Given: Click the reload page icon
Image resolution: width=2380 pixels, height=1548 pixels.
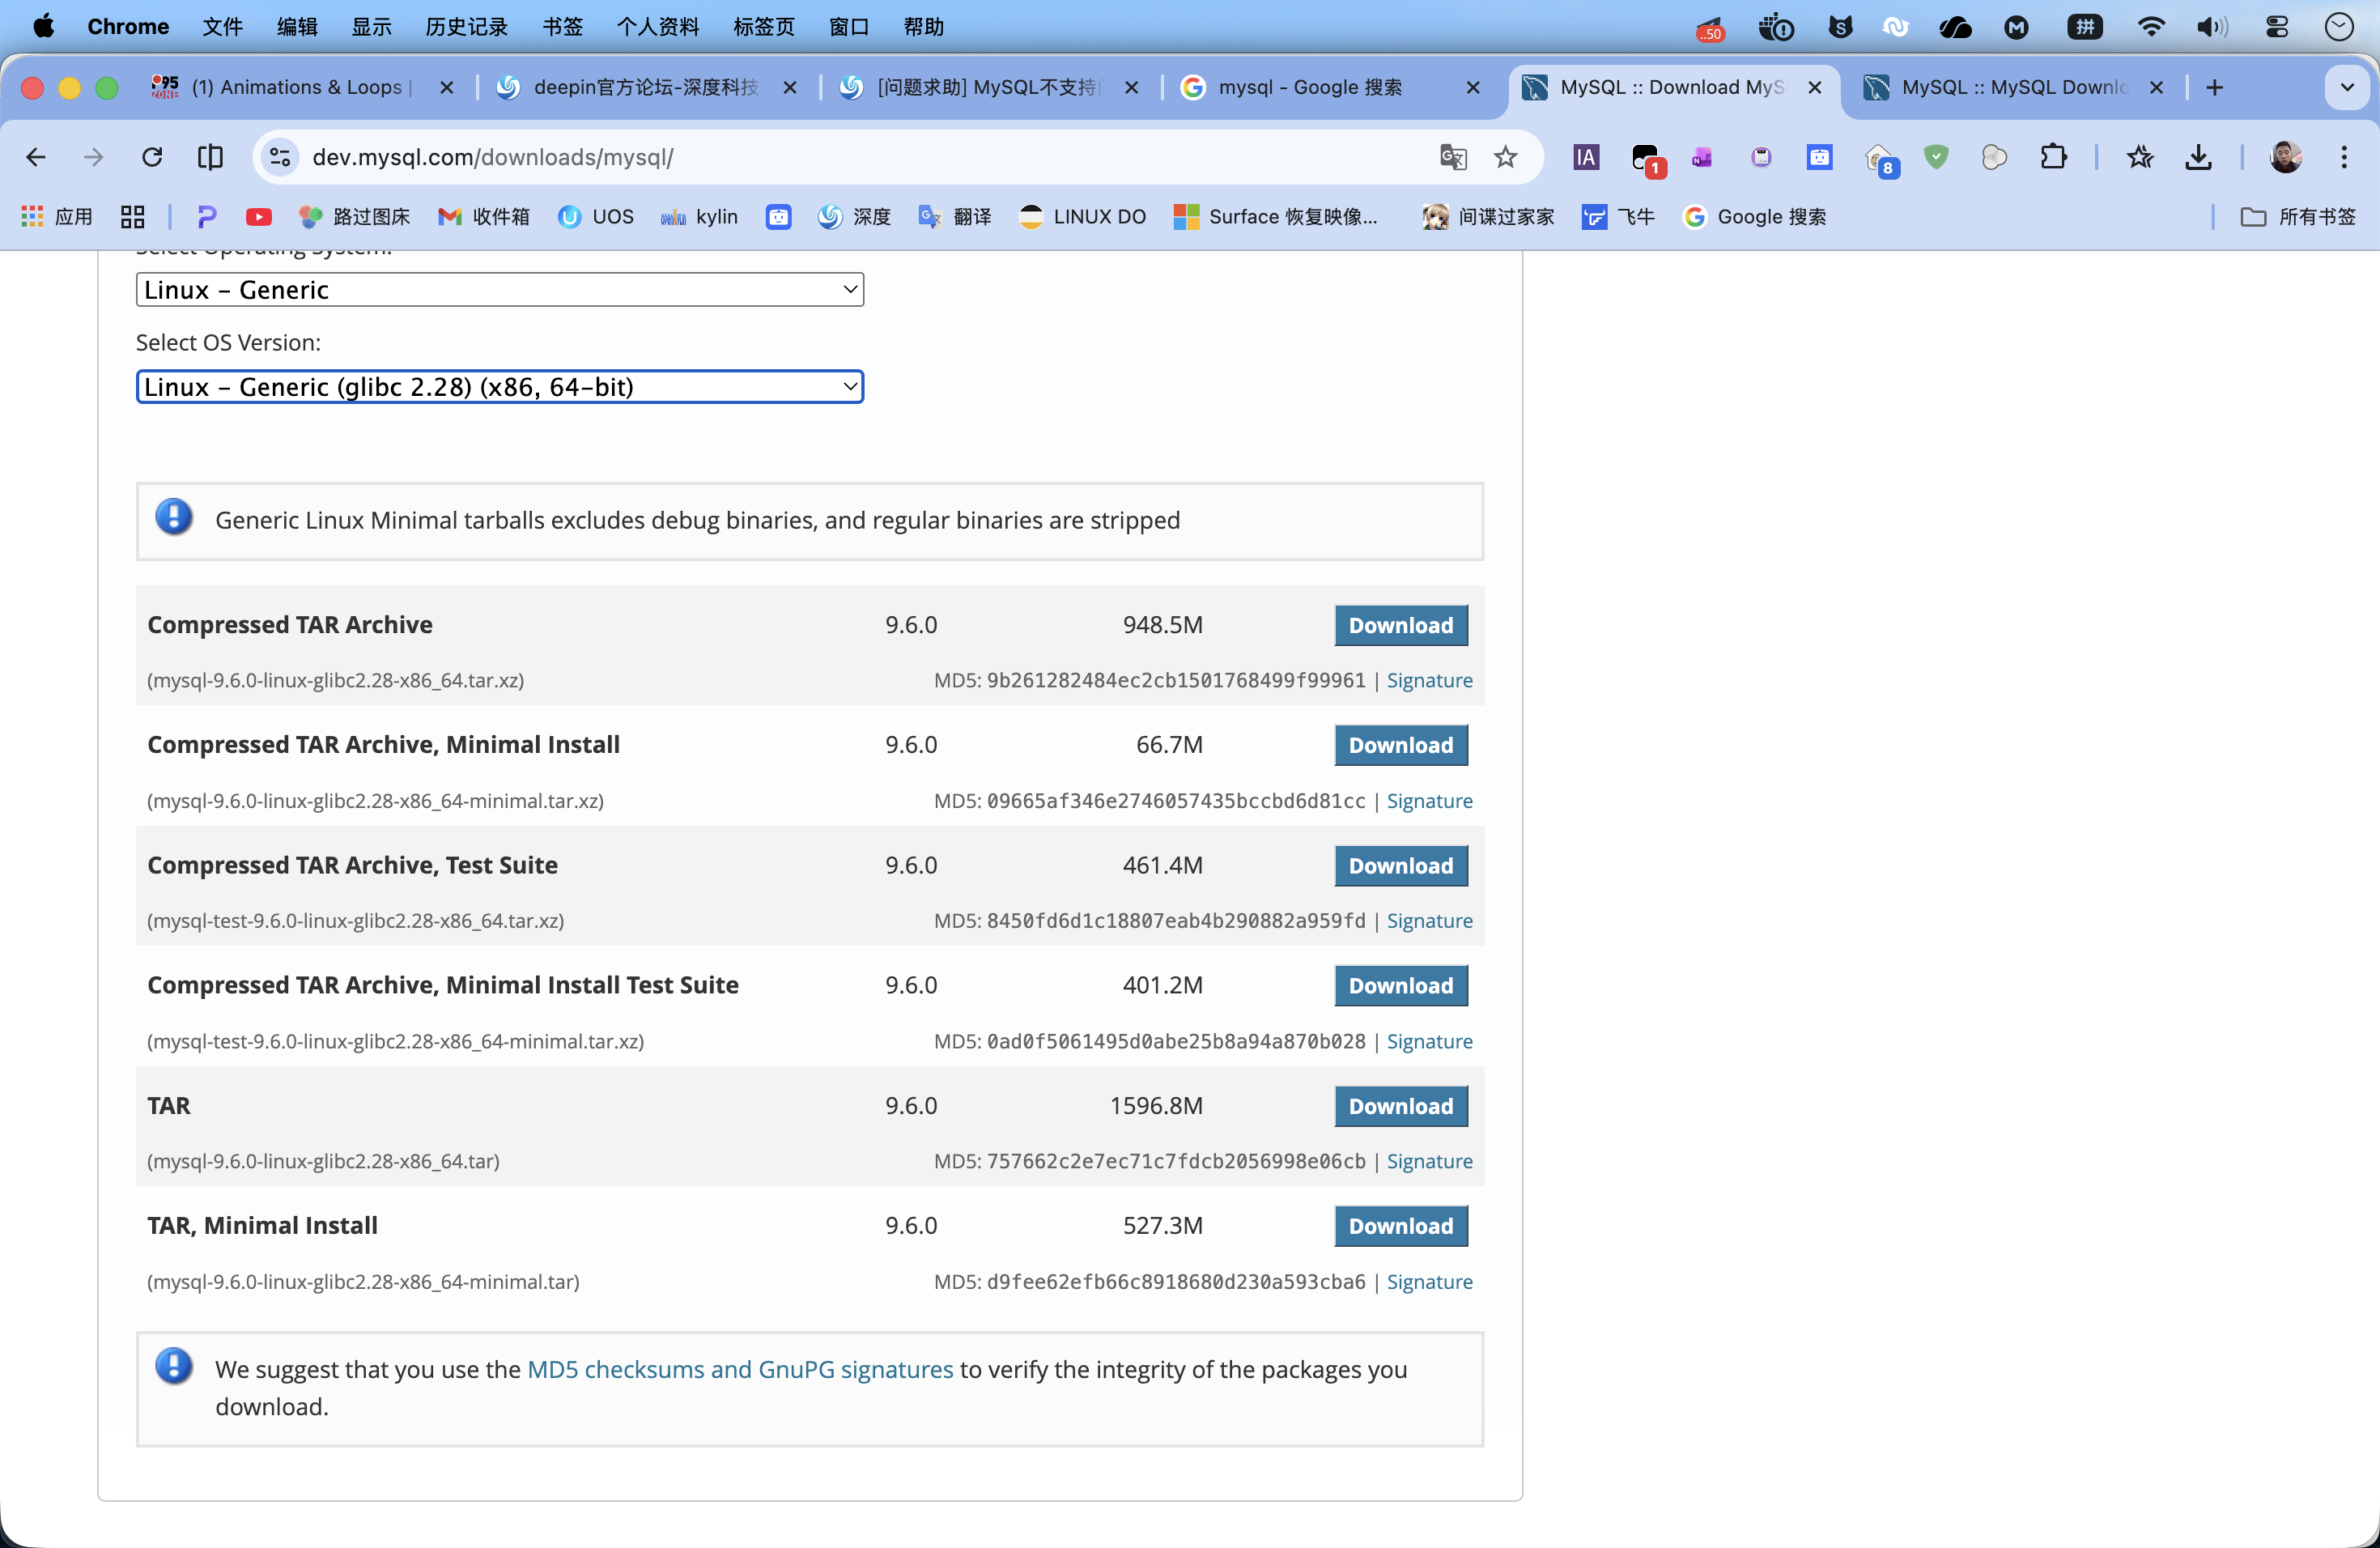Looking at the screenshot, I should point(152,157).
